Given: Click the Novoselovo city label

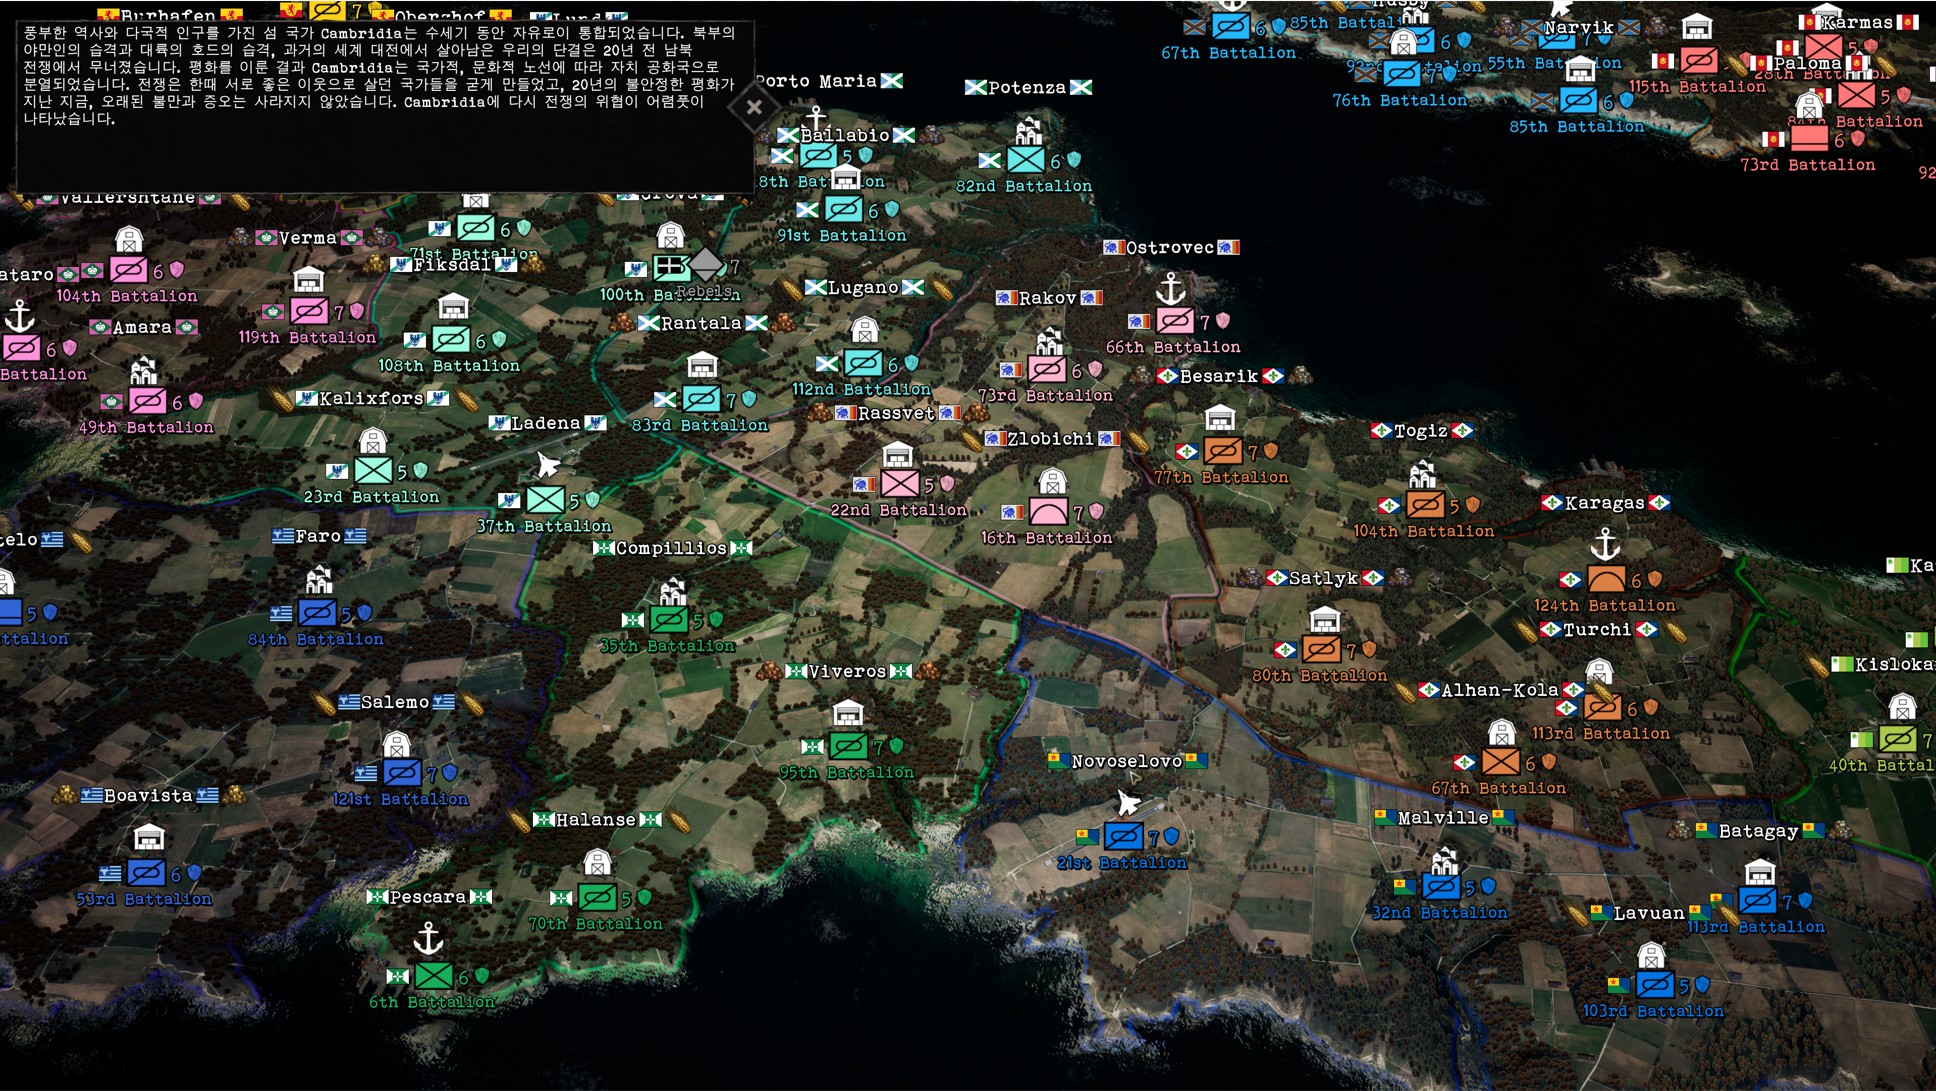Looking at the screenshot, I should tap(1126, 761).
